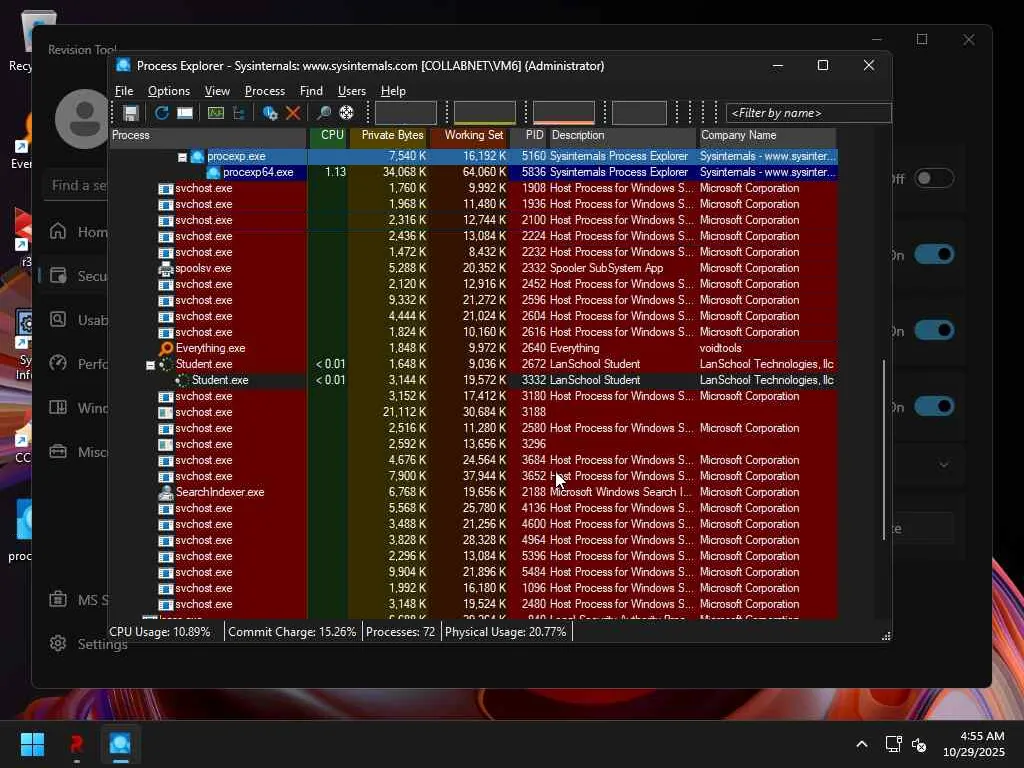
Task: Show hidden icons tray chevron
Action: point(862,744)
